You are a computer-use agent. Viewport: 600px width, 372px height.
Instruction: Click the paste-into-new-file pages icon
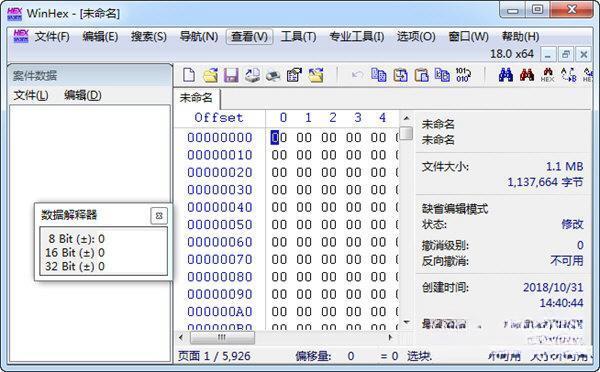442,75
